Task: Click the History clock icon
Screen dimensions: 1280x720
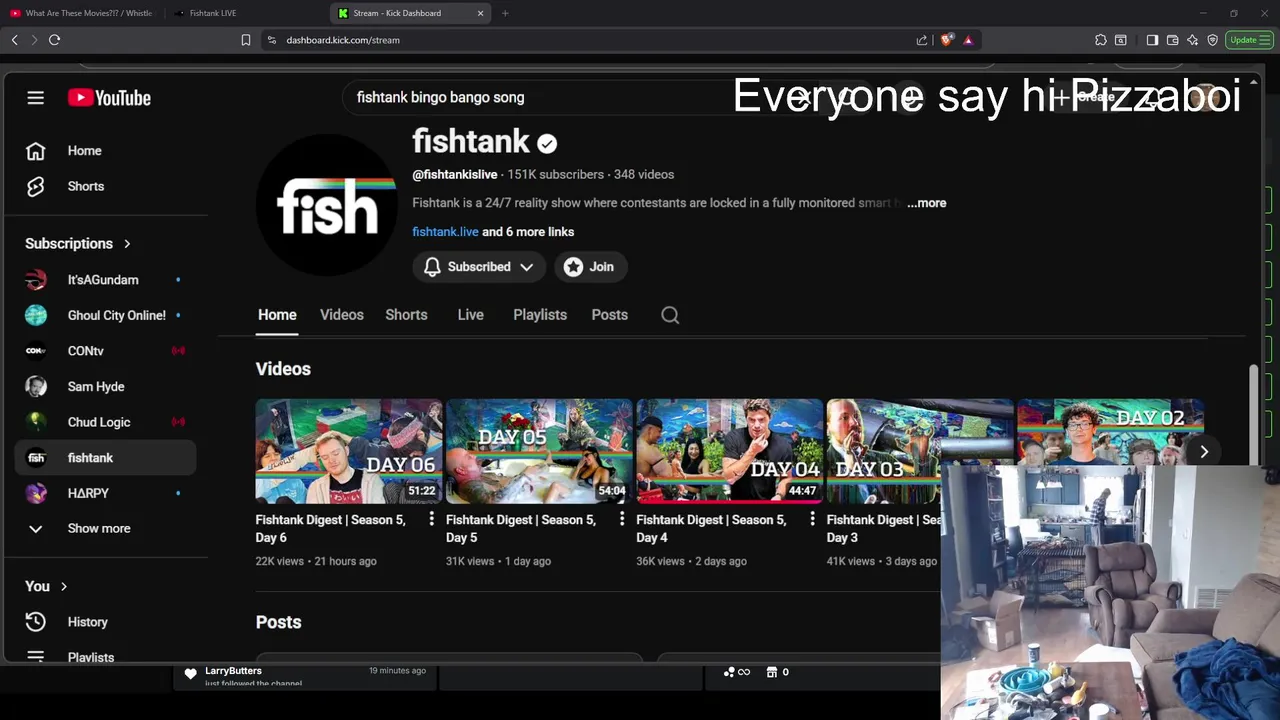Action: point(36,622)
